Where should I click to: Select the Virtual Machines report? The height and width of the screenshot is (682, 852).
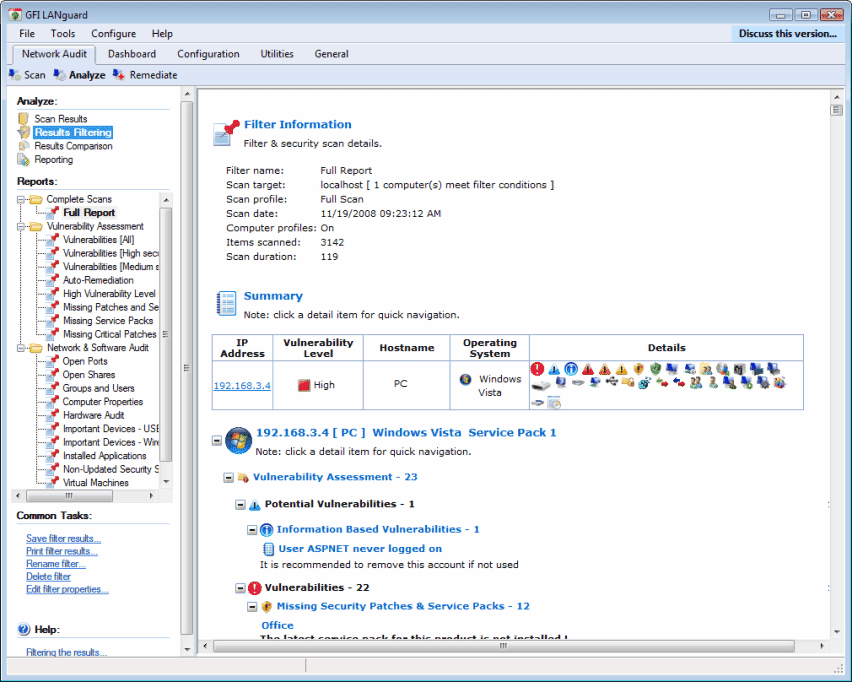tap(96, 483)
